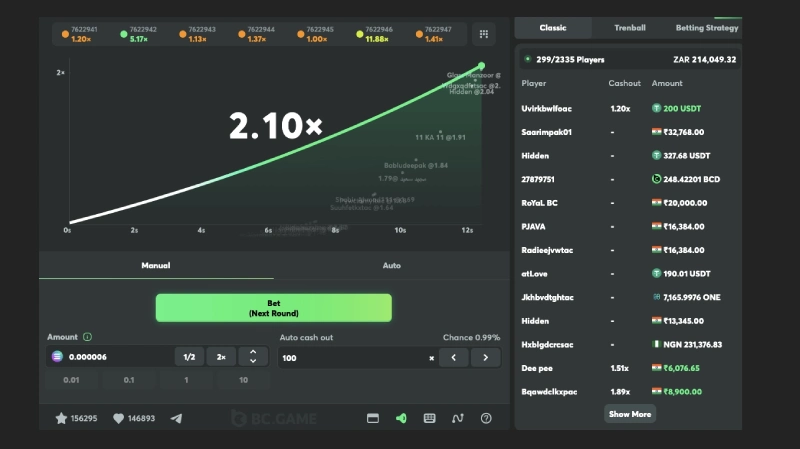Expand the amount up/down stepper

(x=254, y=357)
